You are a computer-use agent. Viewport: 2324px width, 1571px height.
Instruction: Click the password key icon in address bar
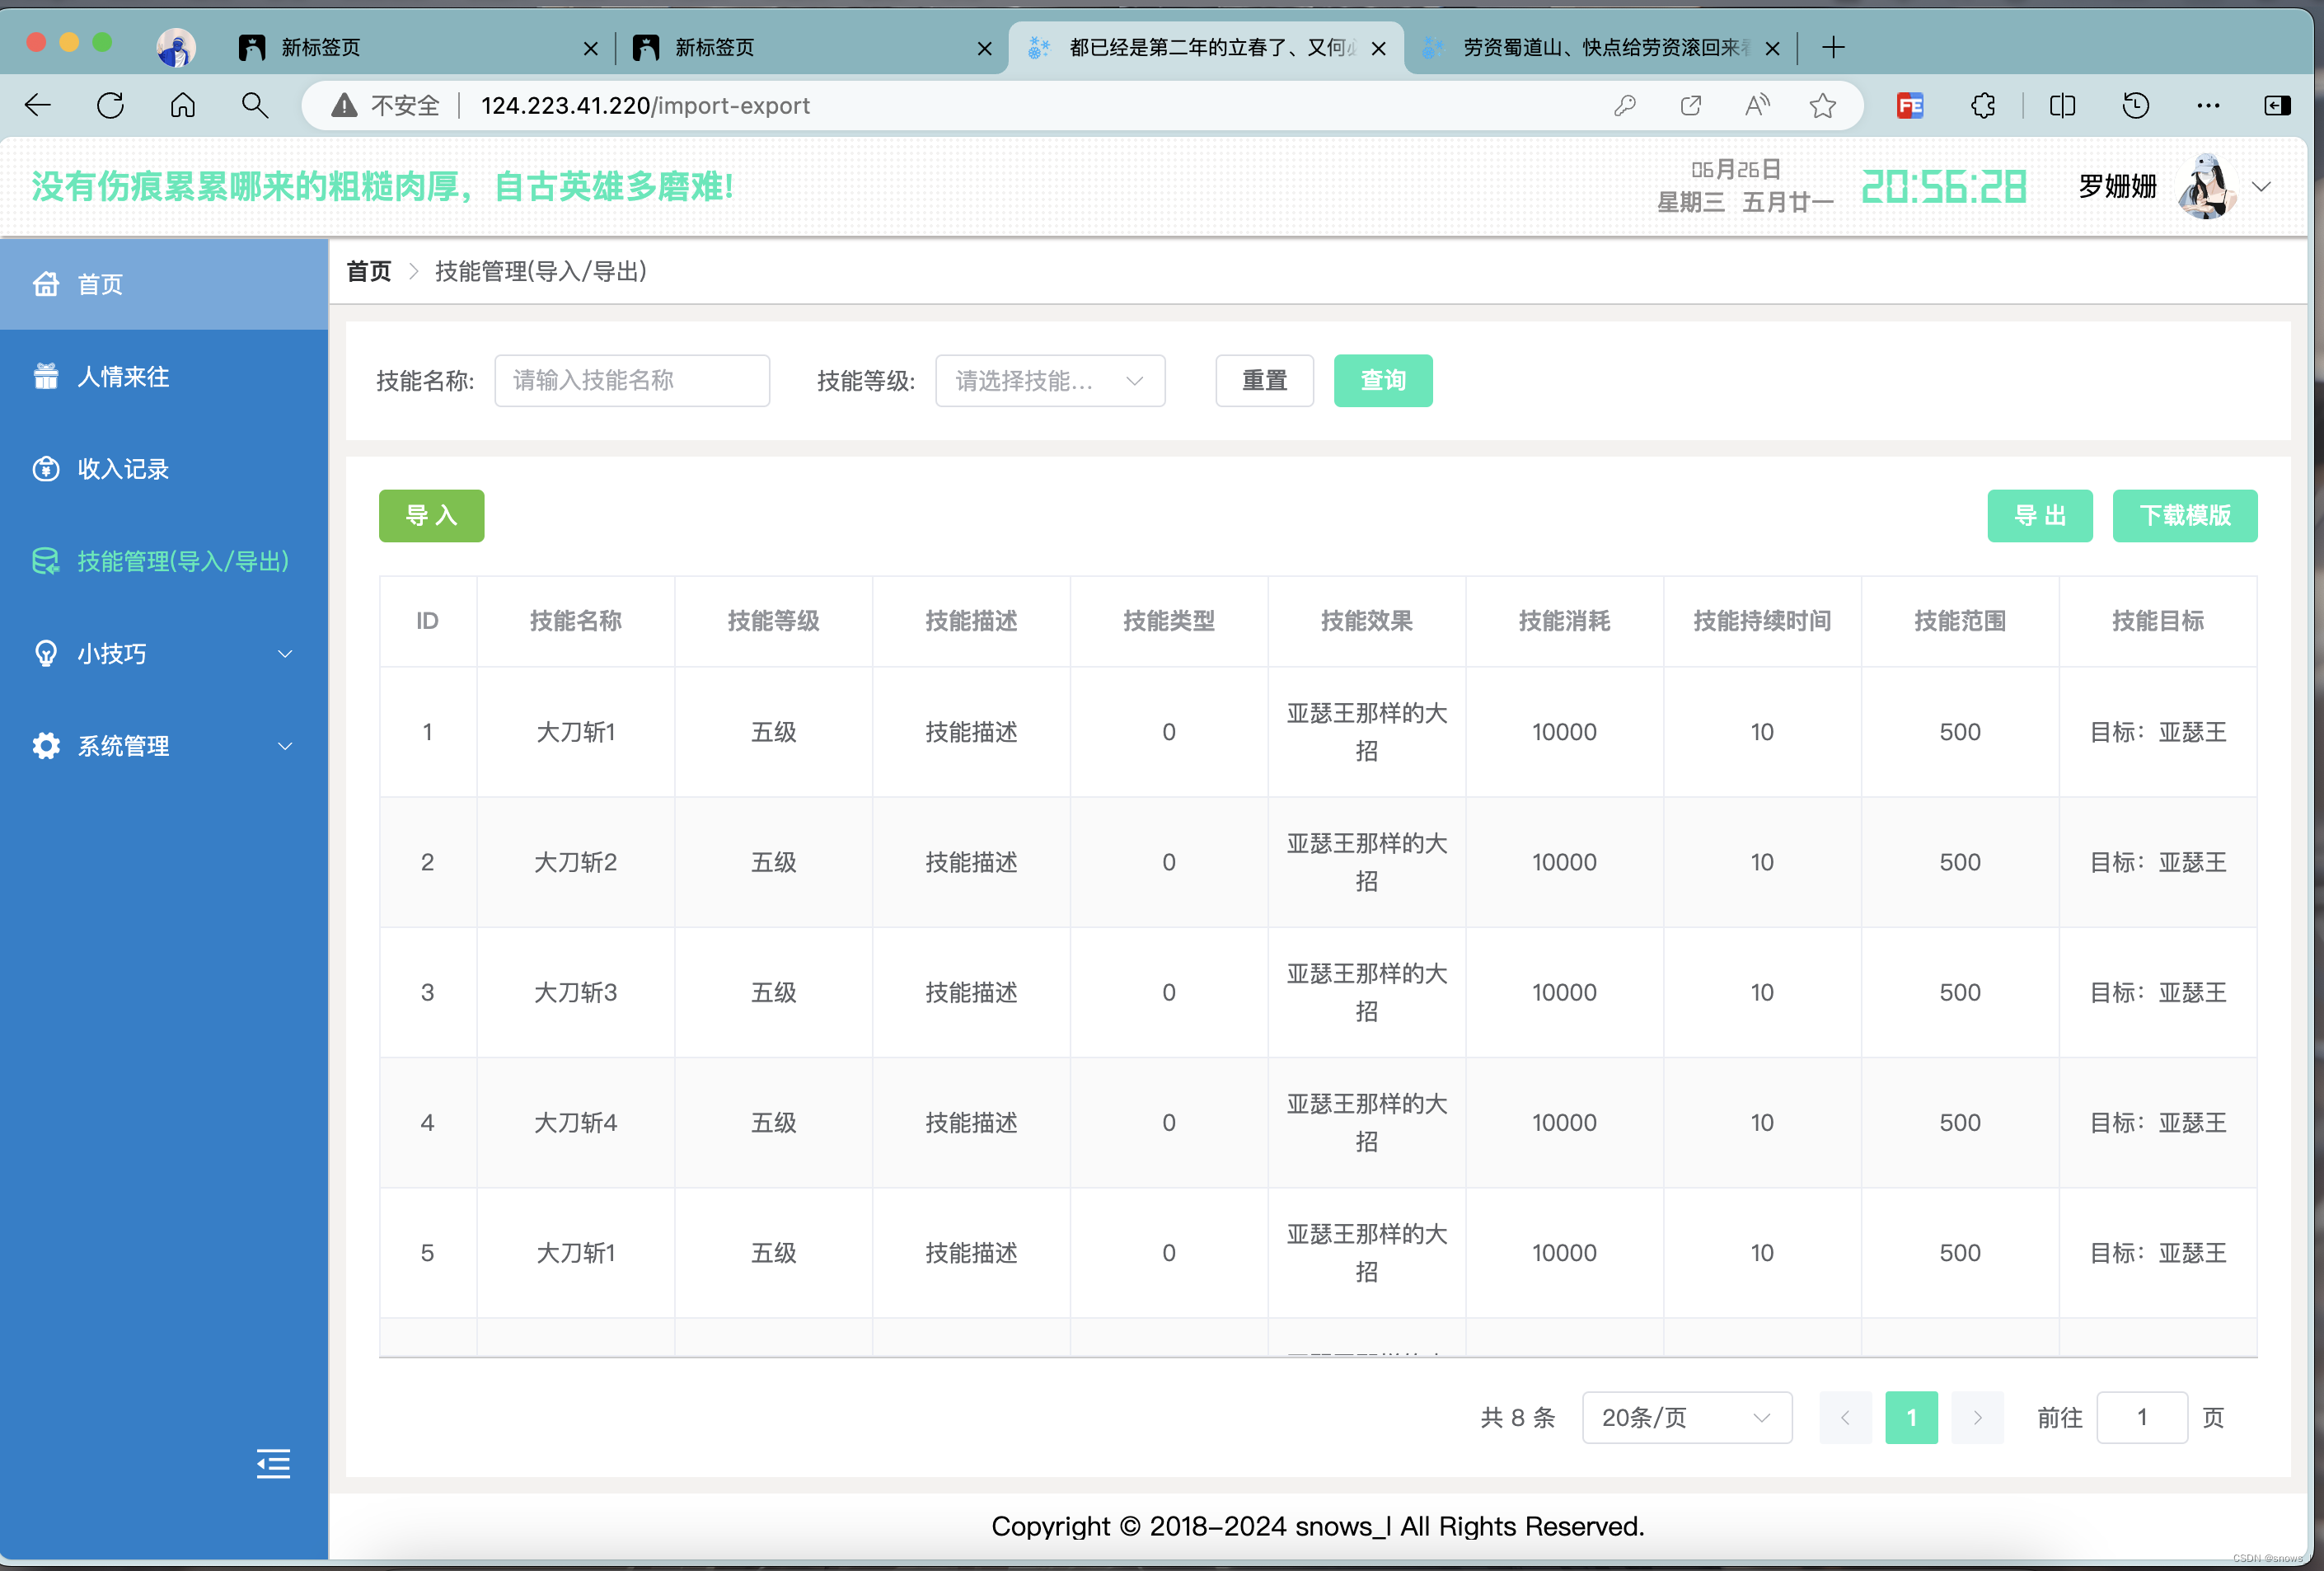tap(1624, 105)
